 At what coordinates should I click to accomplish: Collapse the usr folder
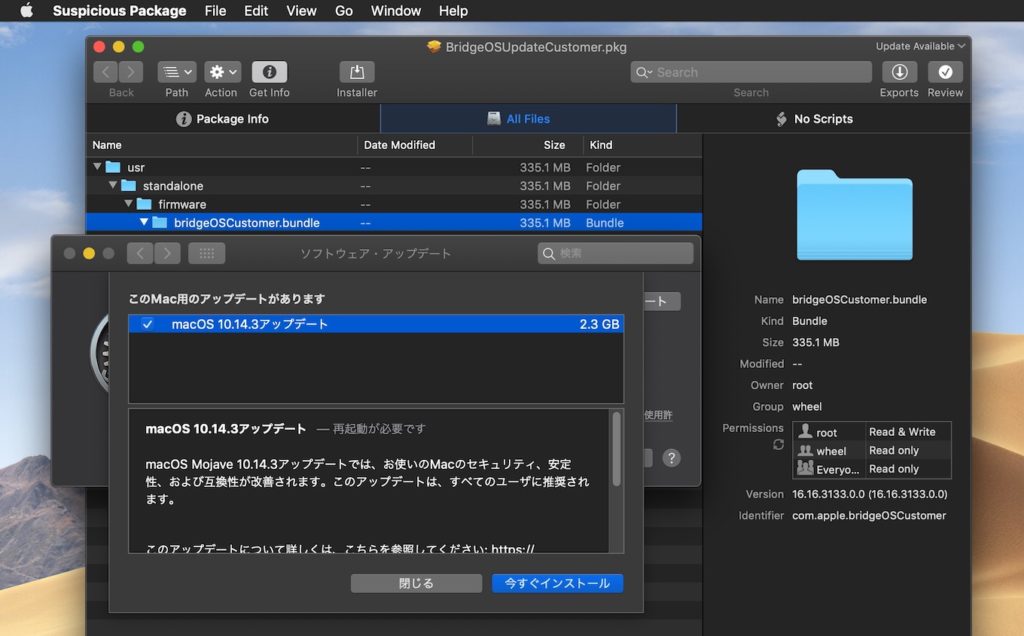pos(96,167)
